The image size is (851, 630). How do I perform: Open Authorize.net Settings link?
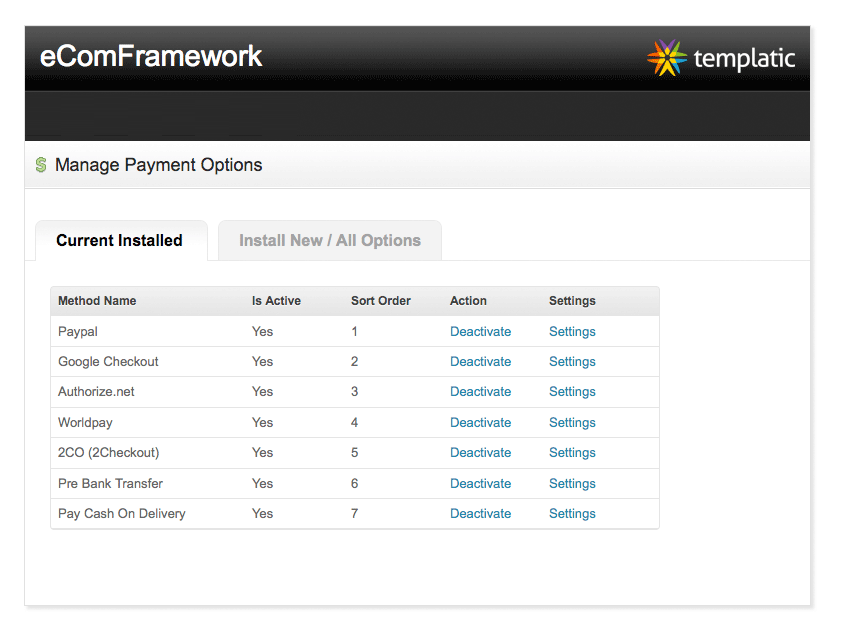tap(572, 392)
